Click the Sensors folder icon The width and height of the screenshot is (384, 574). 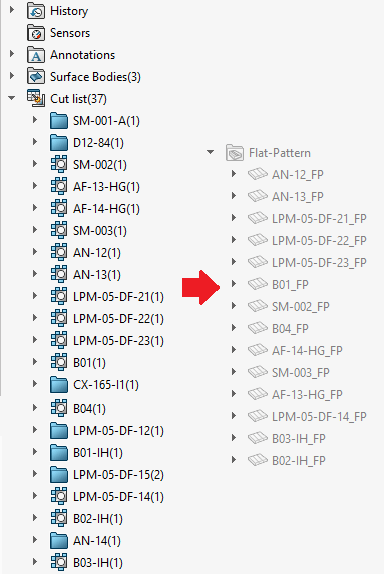point(36,33)
